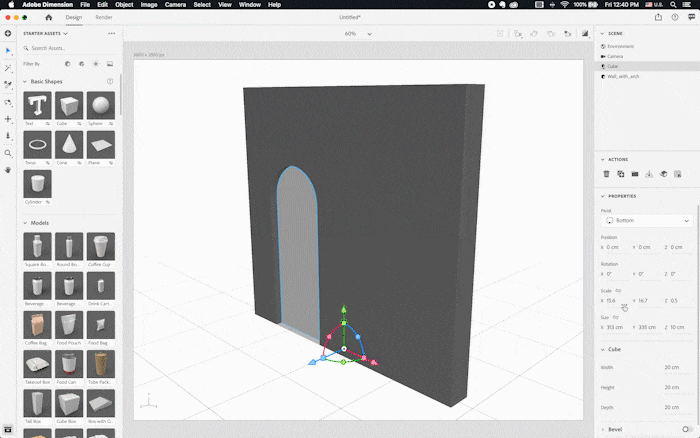The image size is (700, 438).
Task: Click the Add and Import content plus icon
Action: (8, 33)
